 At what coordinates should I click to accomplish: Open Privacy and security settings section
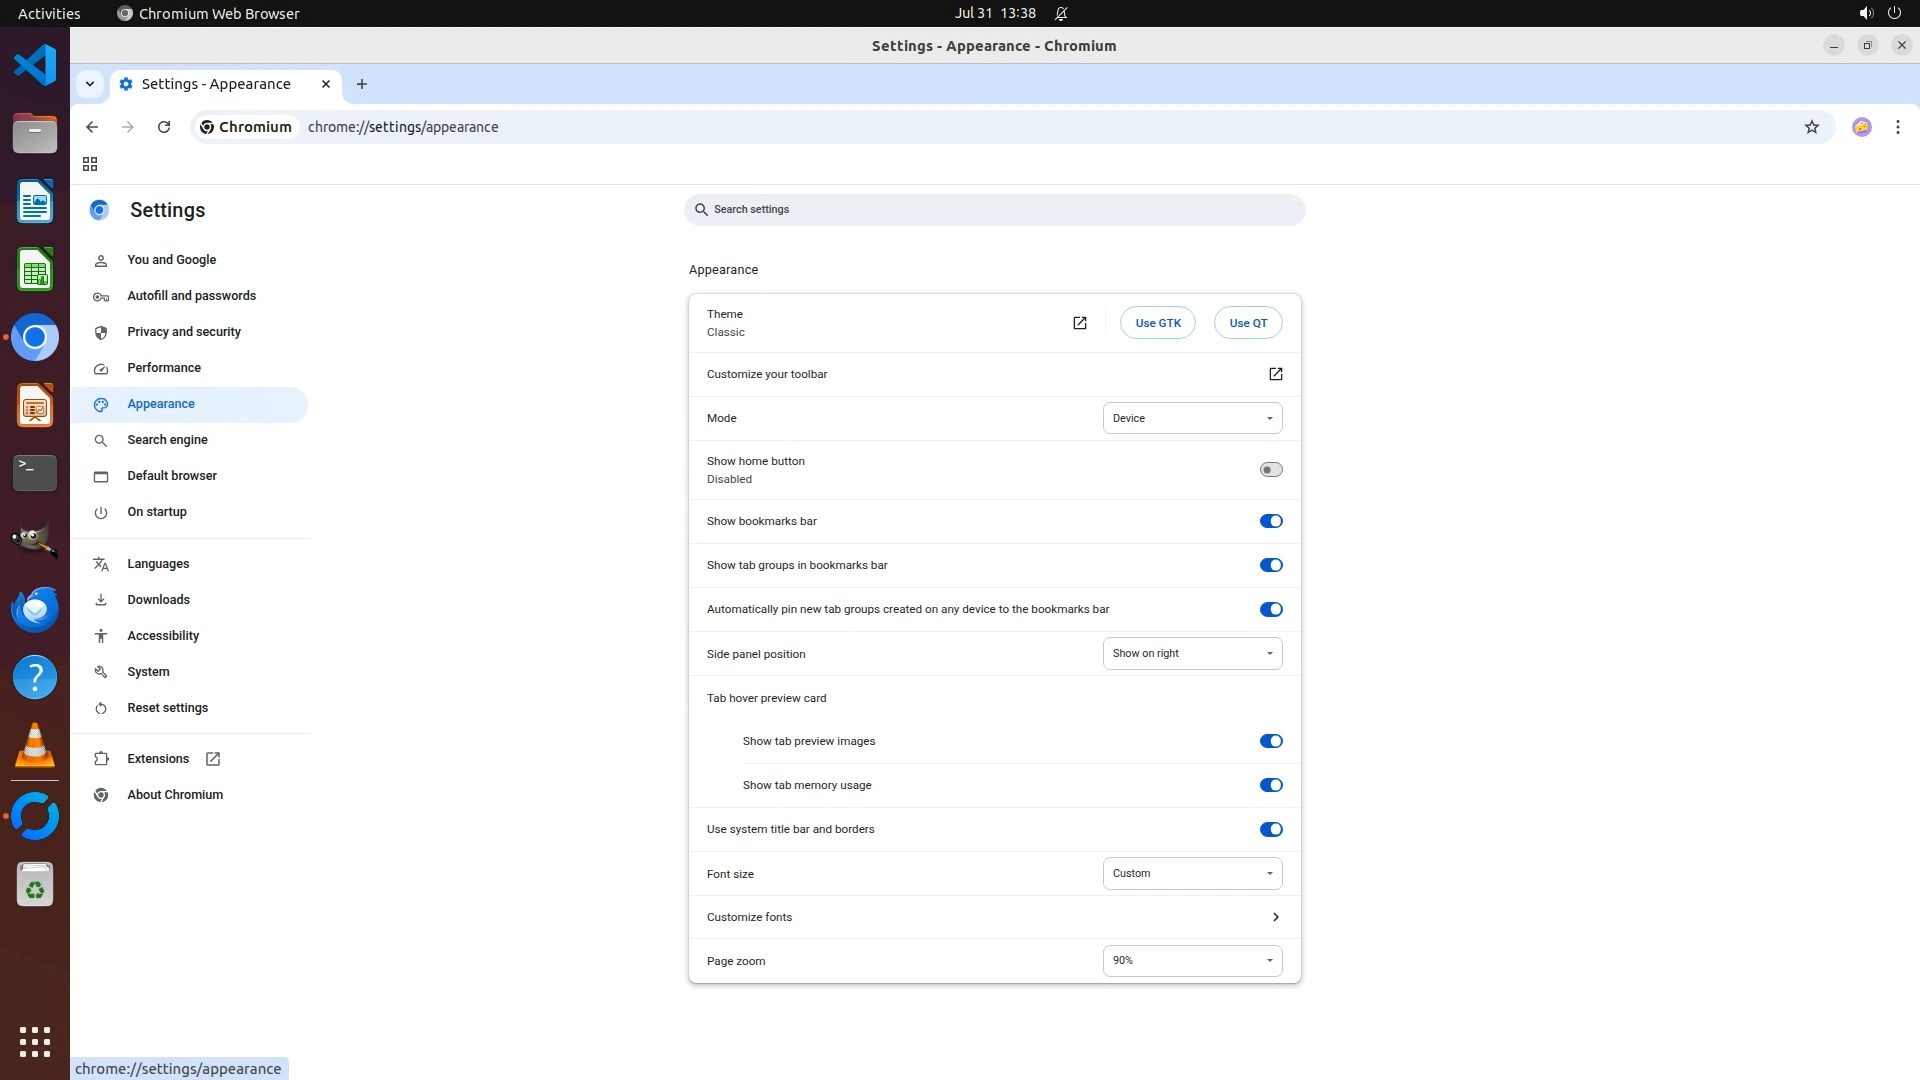click(x=184, y=332)
